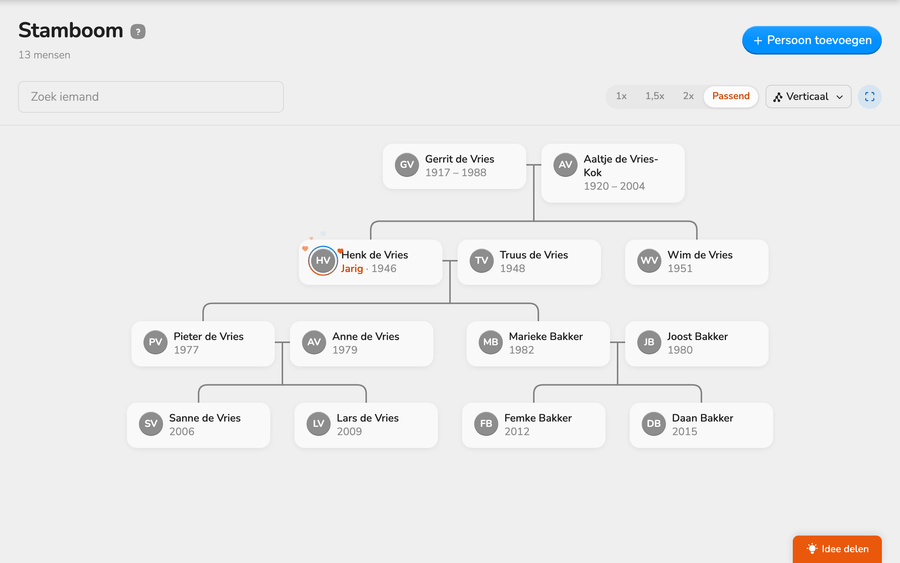Click the Persoon toevoegen button
Viewport: 900px width, 563px height.
coord(812,40)
